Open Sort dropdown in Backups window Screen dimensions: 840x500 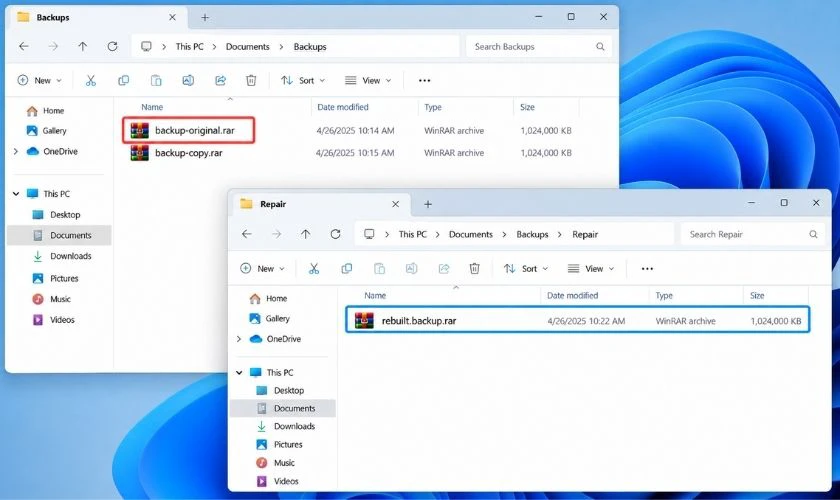click(303, 80)
